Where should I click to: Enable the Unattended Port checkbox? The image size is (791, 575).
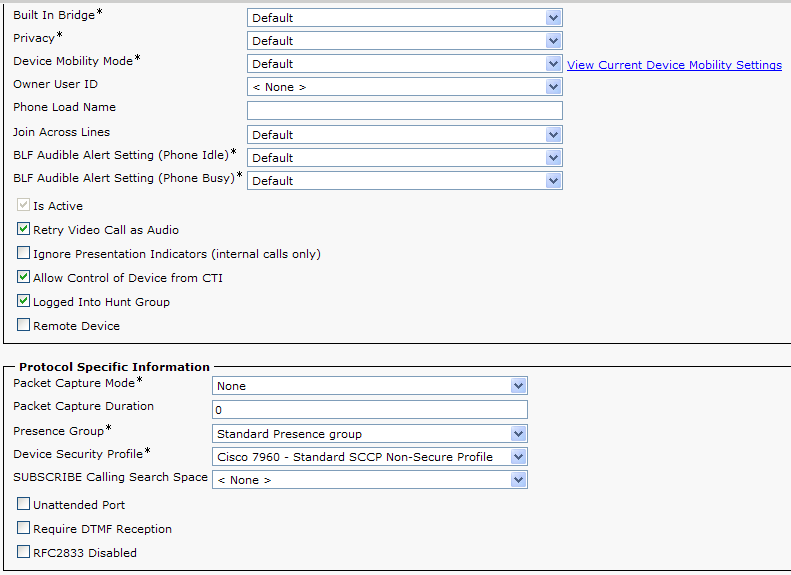click(x=24, y=505)
